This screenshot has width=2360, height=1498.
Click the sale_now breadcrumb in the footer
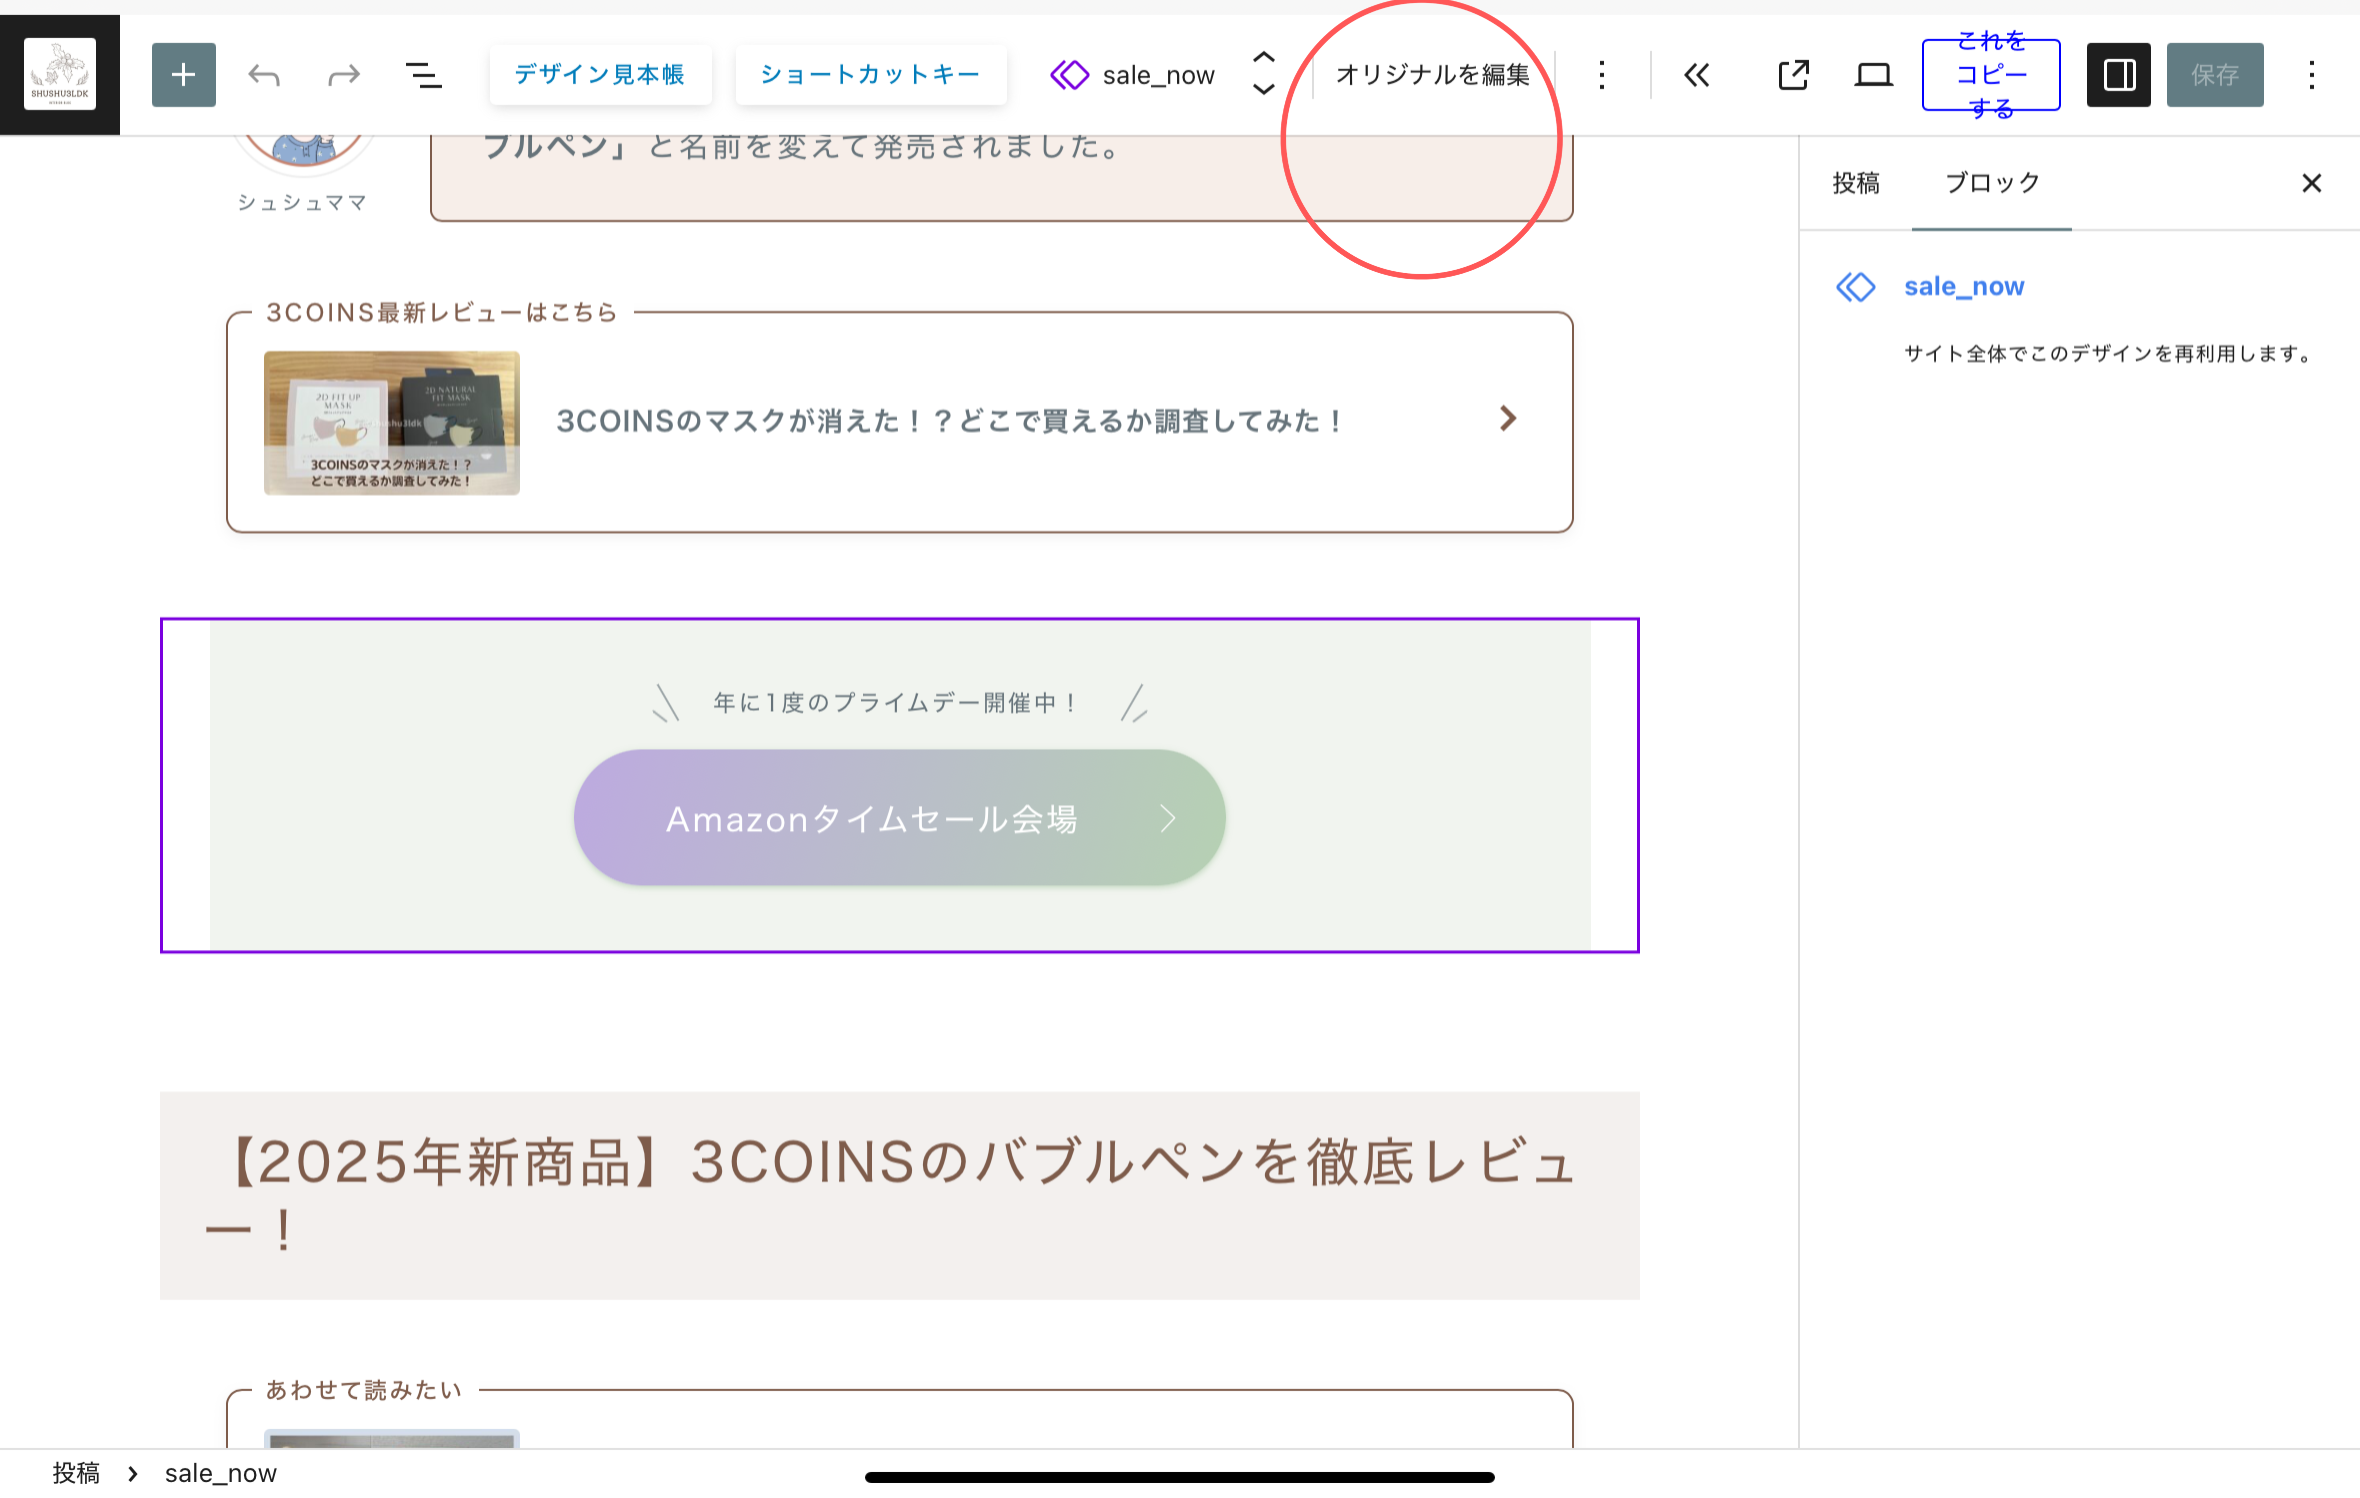[221, 1473]
